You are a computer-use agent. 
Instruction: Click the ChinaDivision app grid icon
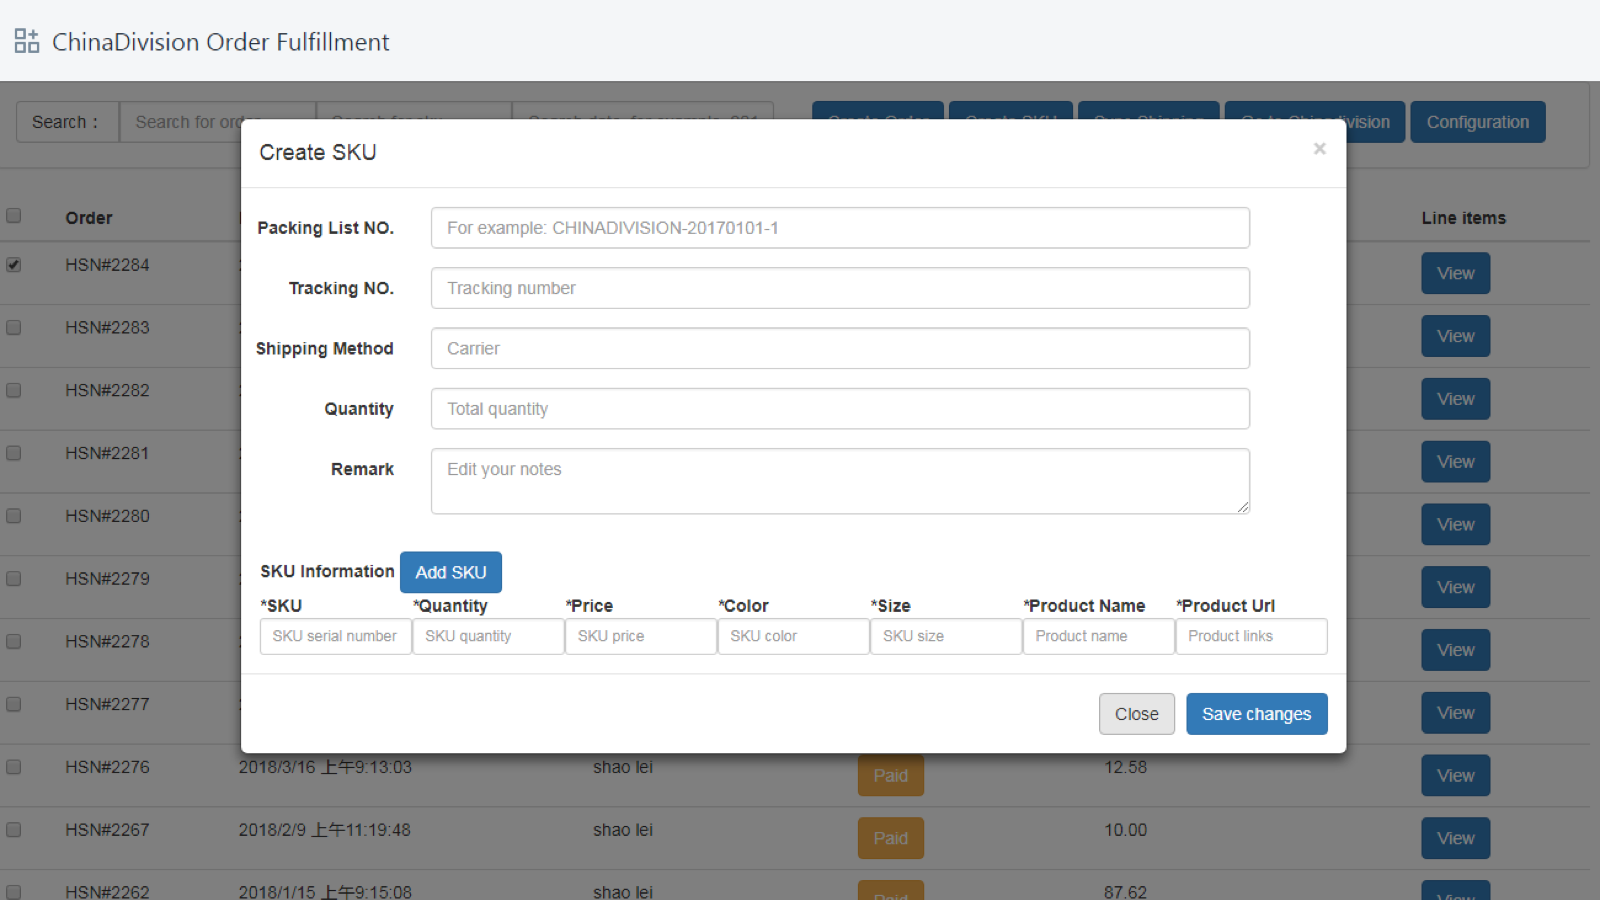click(27, 41)
